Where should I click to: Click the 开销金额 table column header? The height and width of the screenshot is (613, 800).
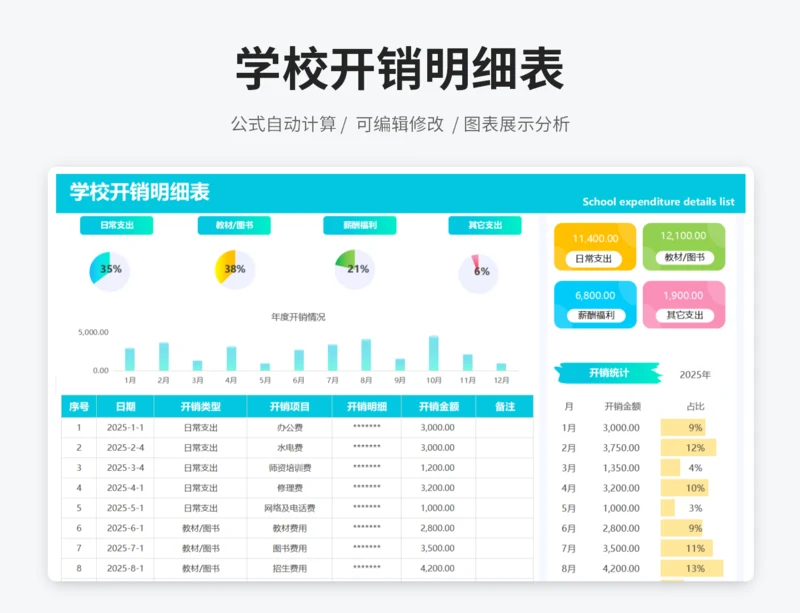pyautogui.click(x=439, y=407)
